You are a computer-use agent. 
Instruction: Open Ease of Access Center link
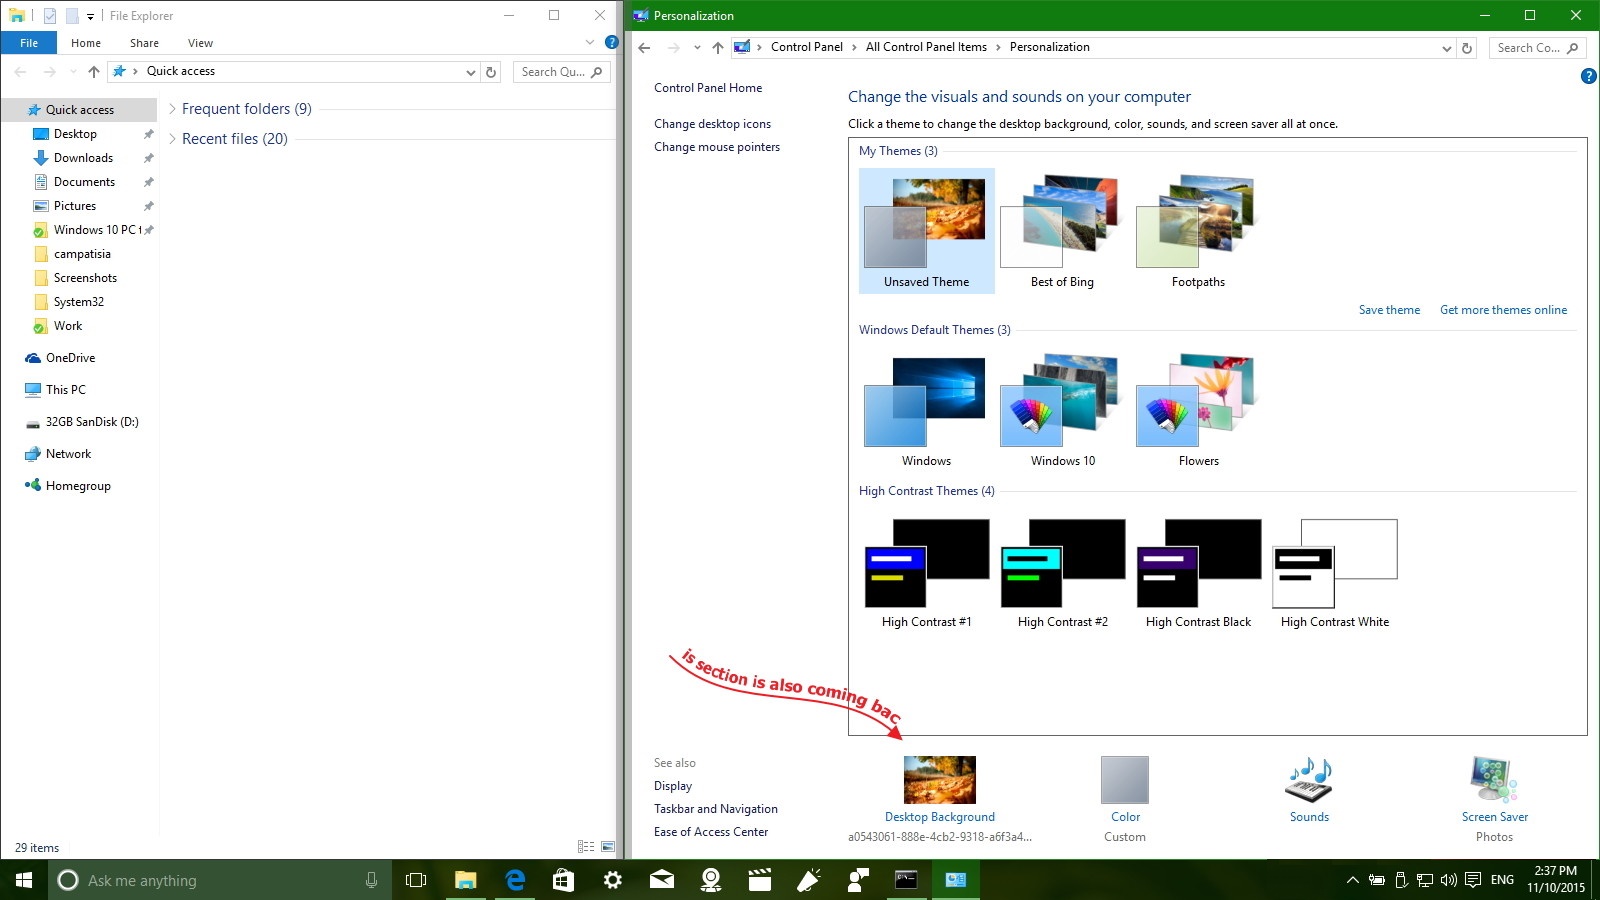[711, 832]
